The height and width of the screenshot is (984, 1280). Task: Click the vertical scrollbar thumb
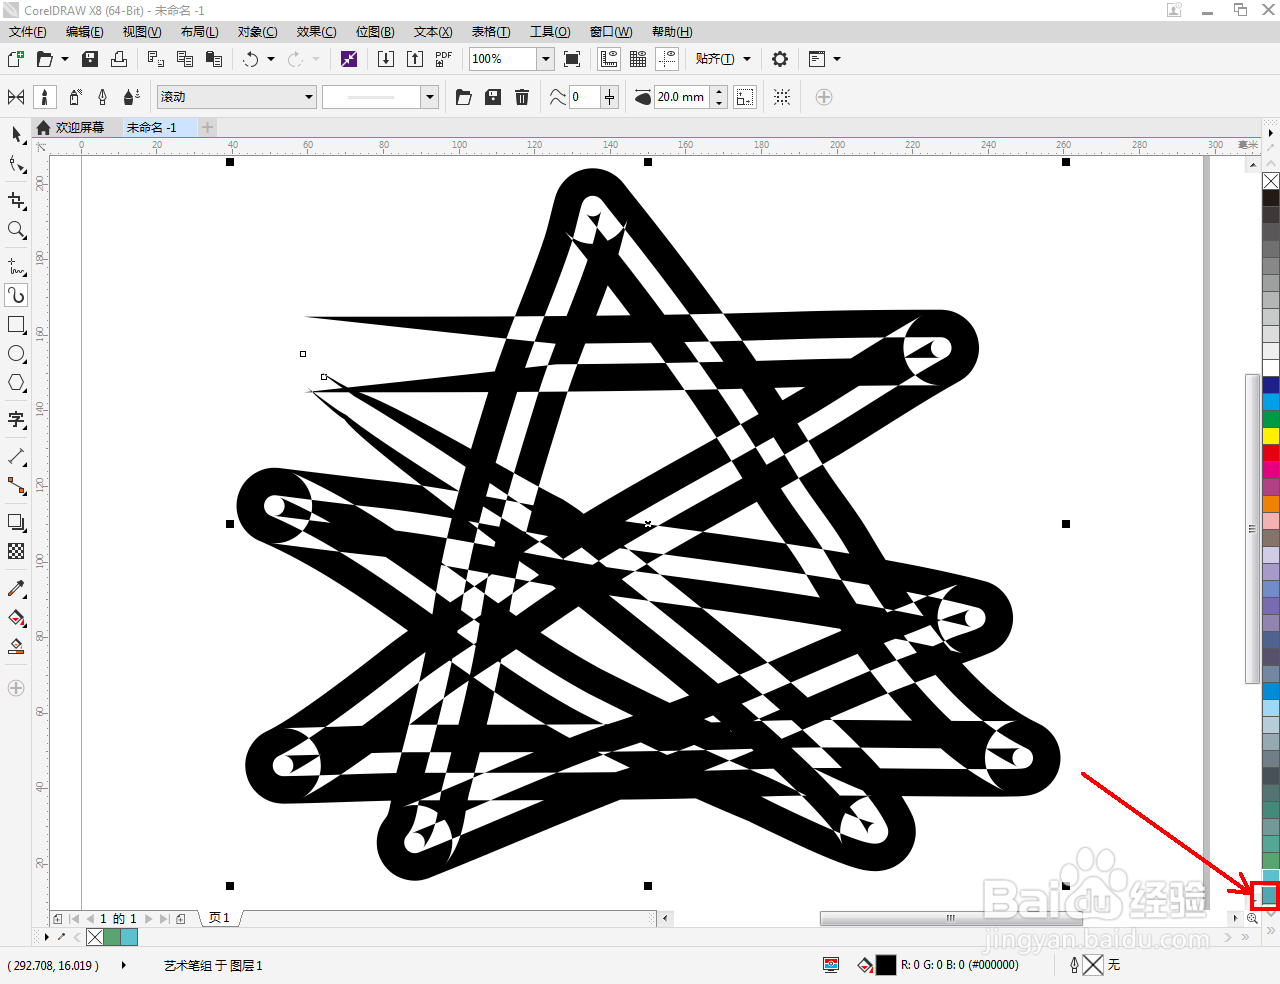pos(1251,529)
